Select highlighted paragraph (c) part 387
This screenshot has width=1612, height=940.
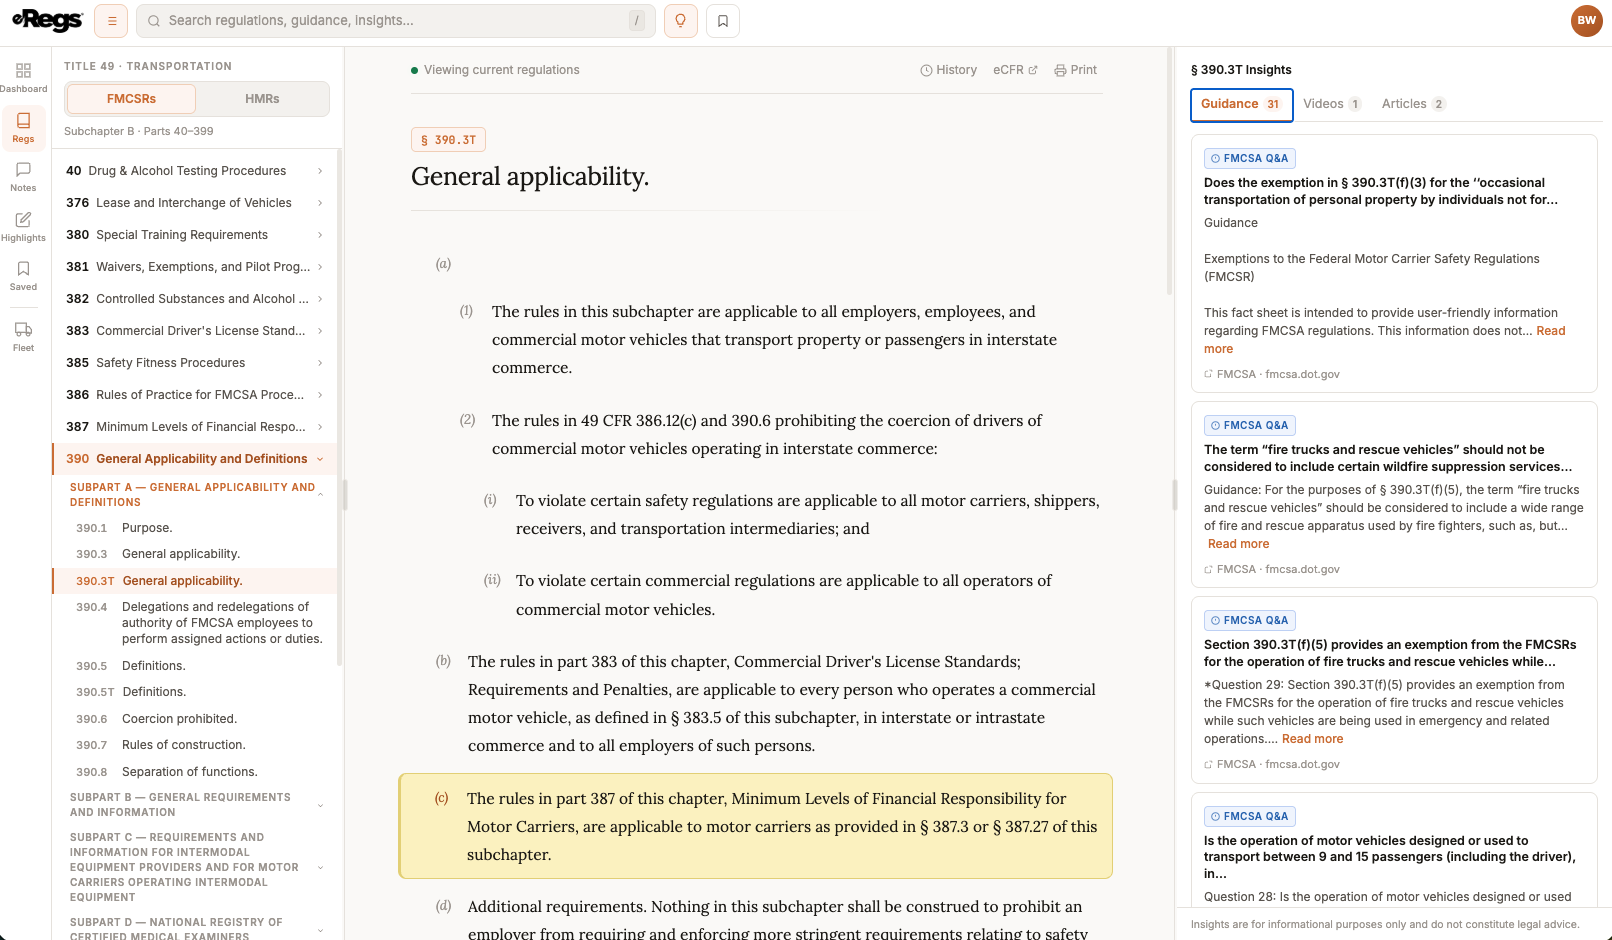click(x=756, y=826)
